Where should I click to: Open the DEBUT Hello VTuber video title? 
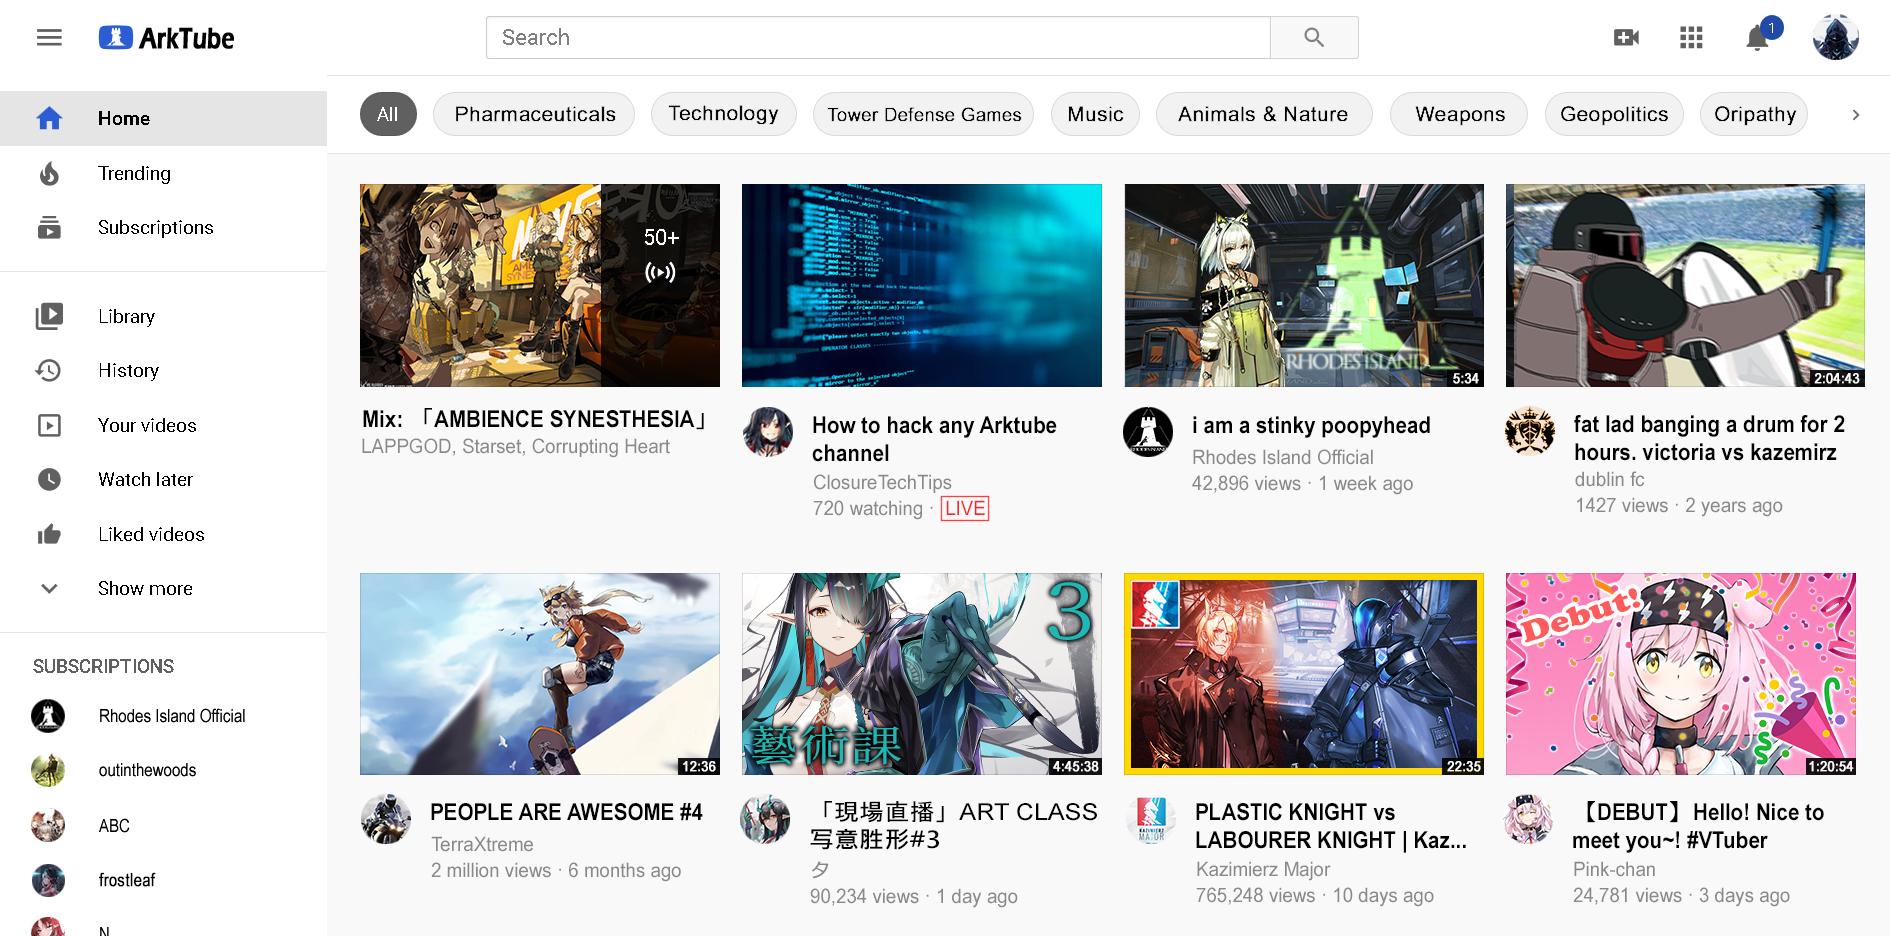tap(1698, 826)
